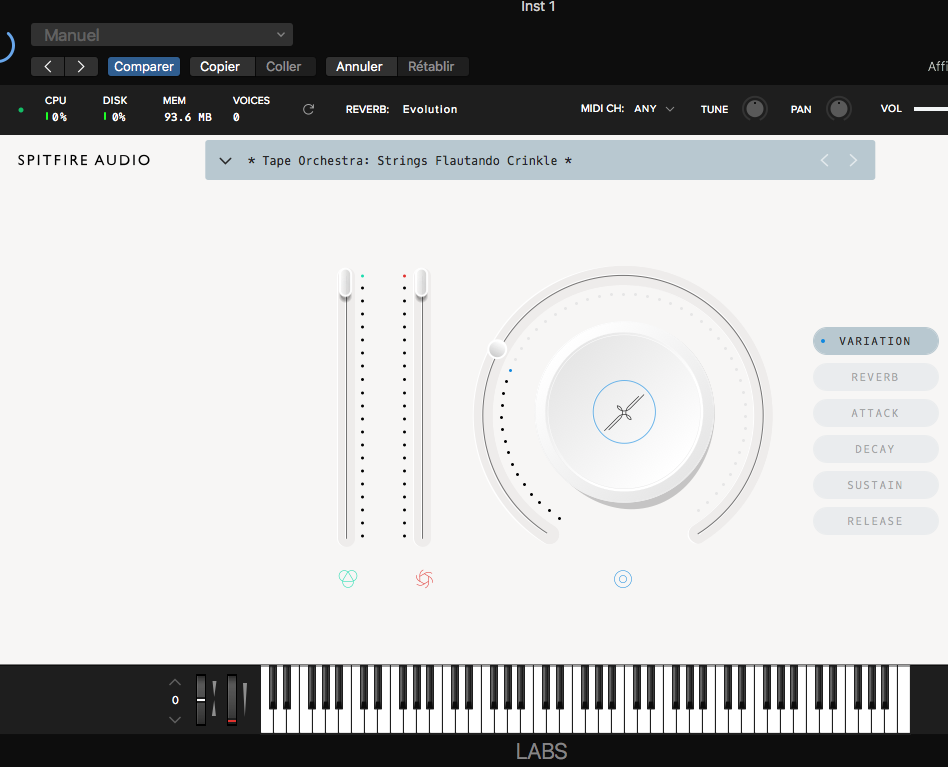Click the previous setting arrow under Manuel
The width and height of the screenshot is (948, 767).
pos(48,66)
